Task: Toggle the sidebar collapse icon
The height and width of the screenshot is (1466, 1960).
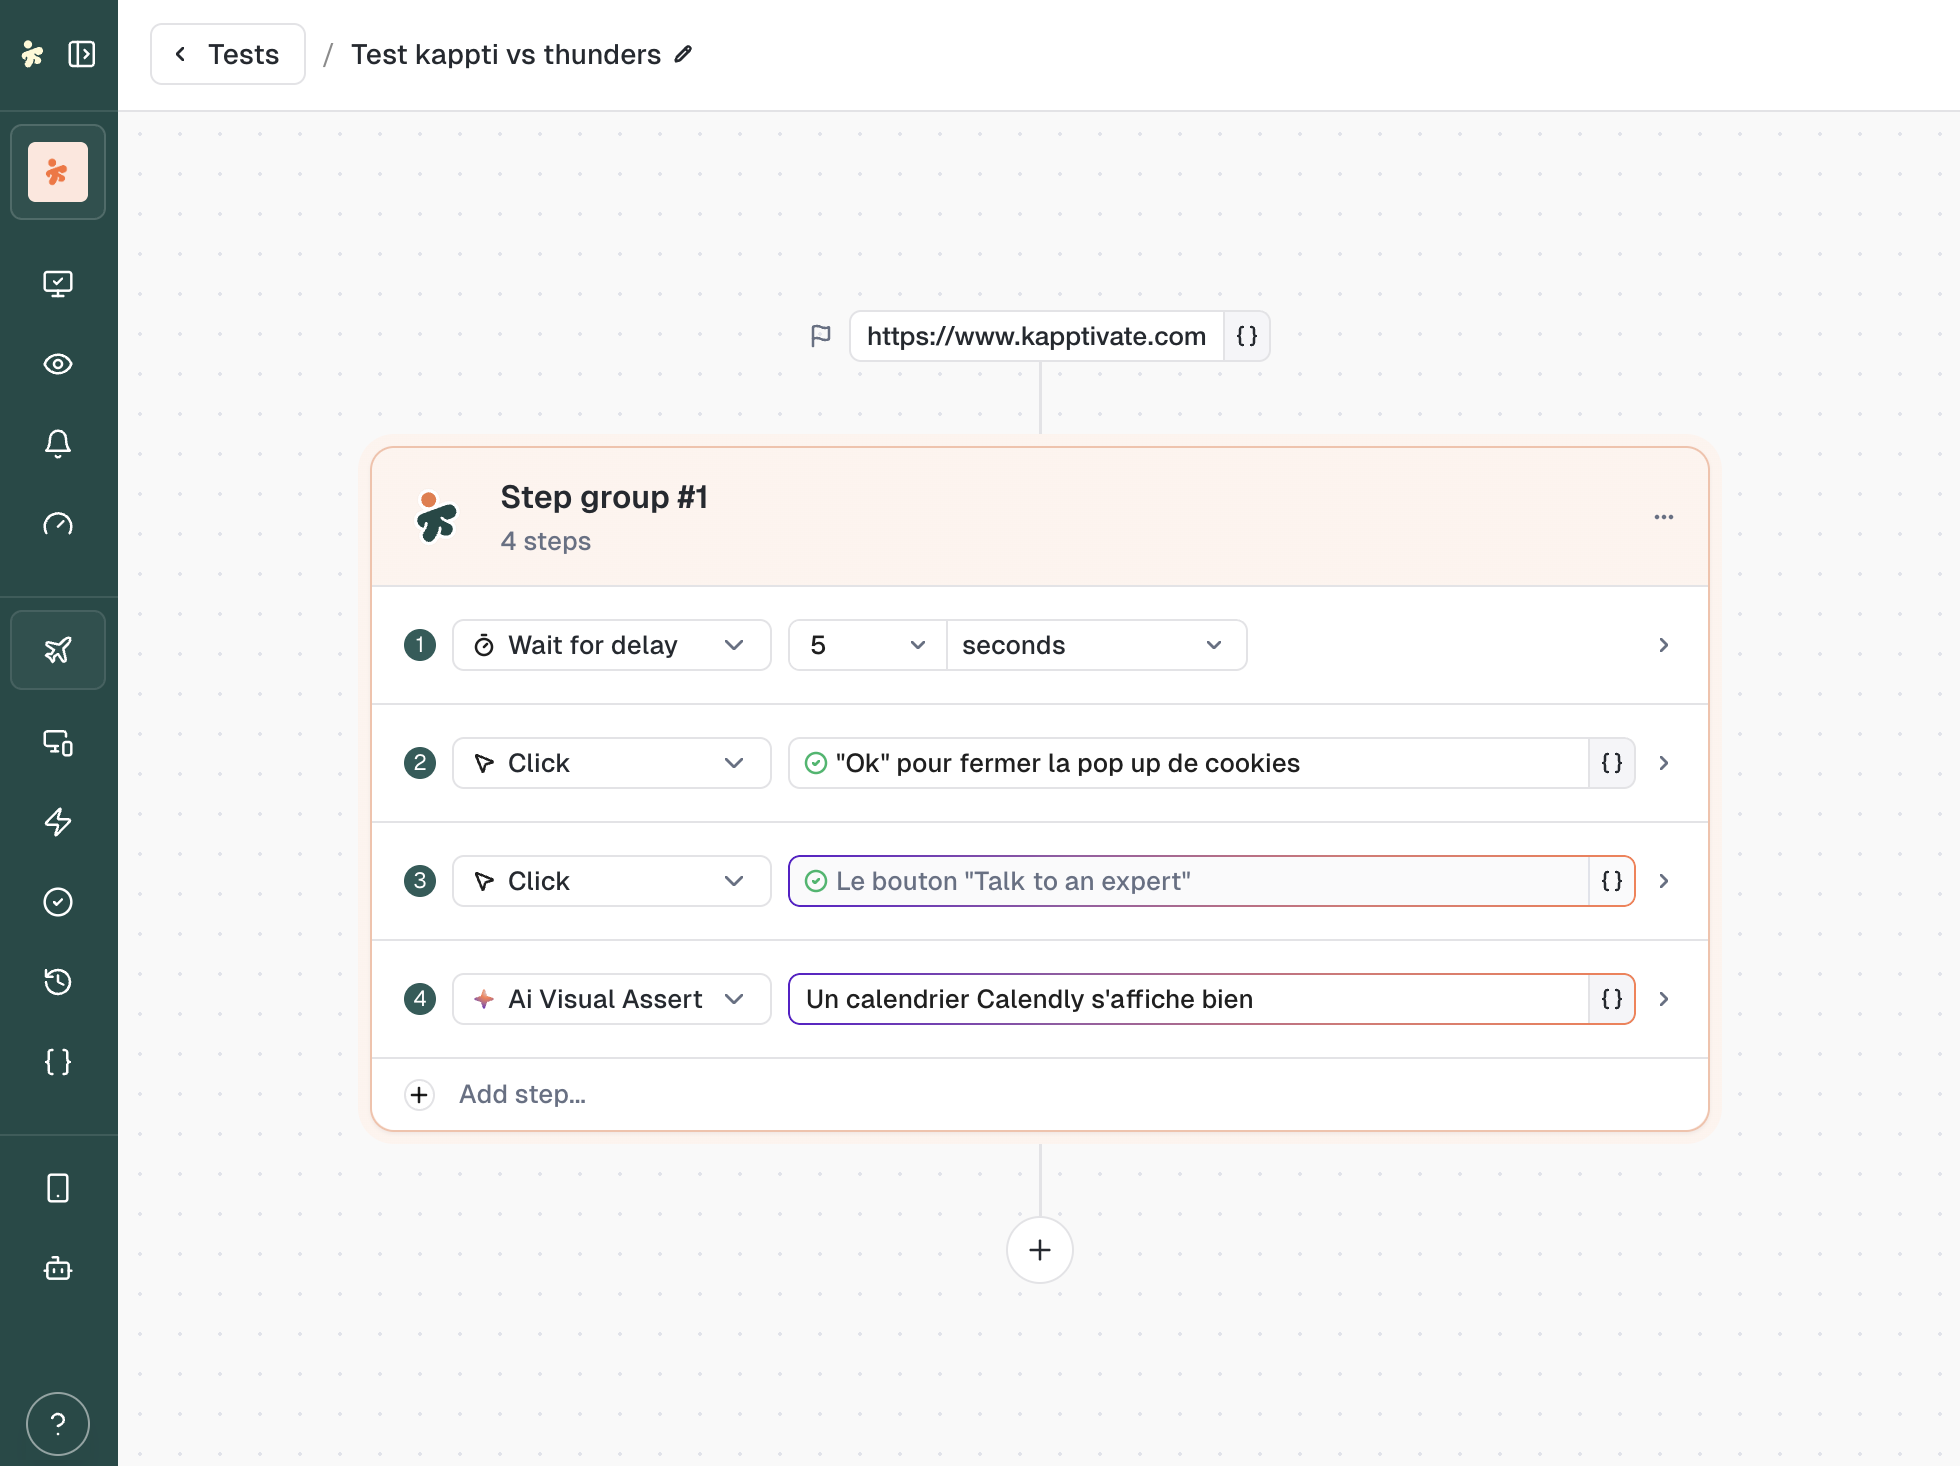Action: (x=81, y=54)
